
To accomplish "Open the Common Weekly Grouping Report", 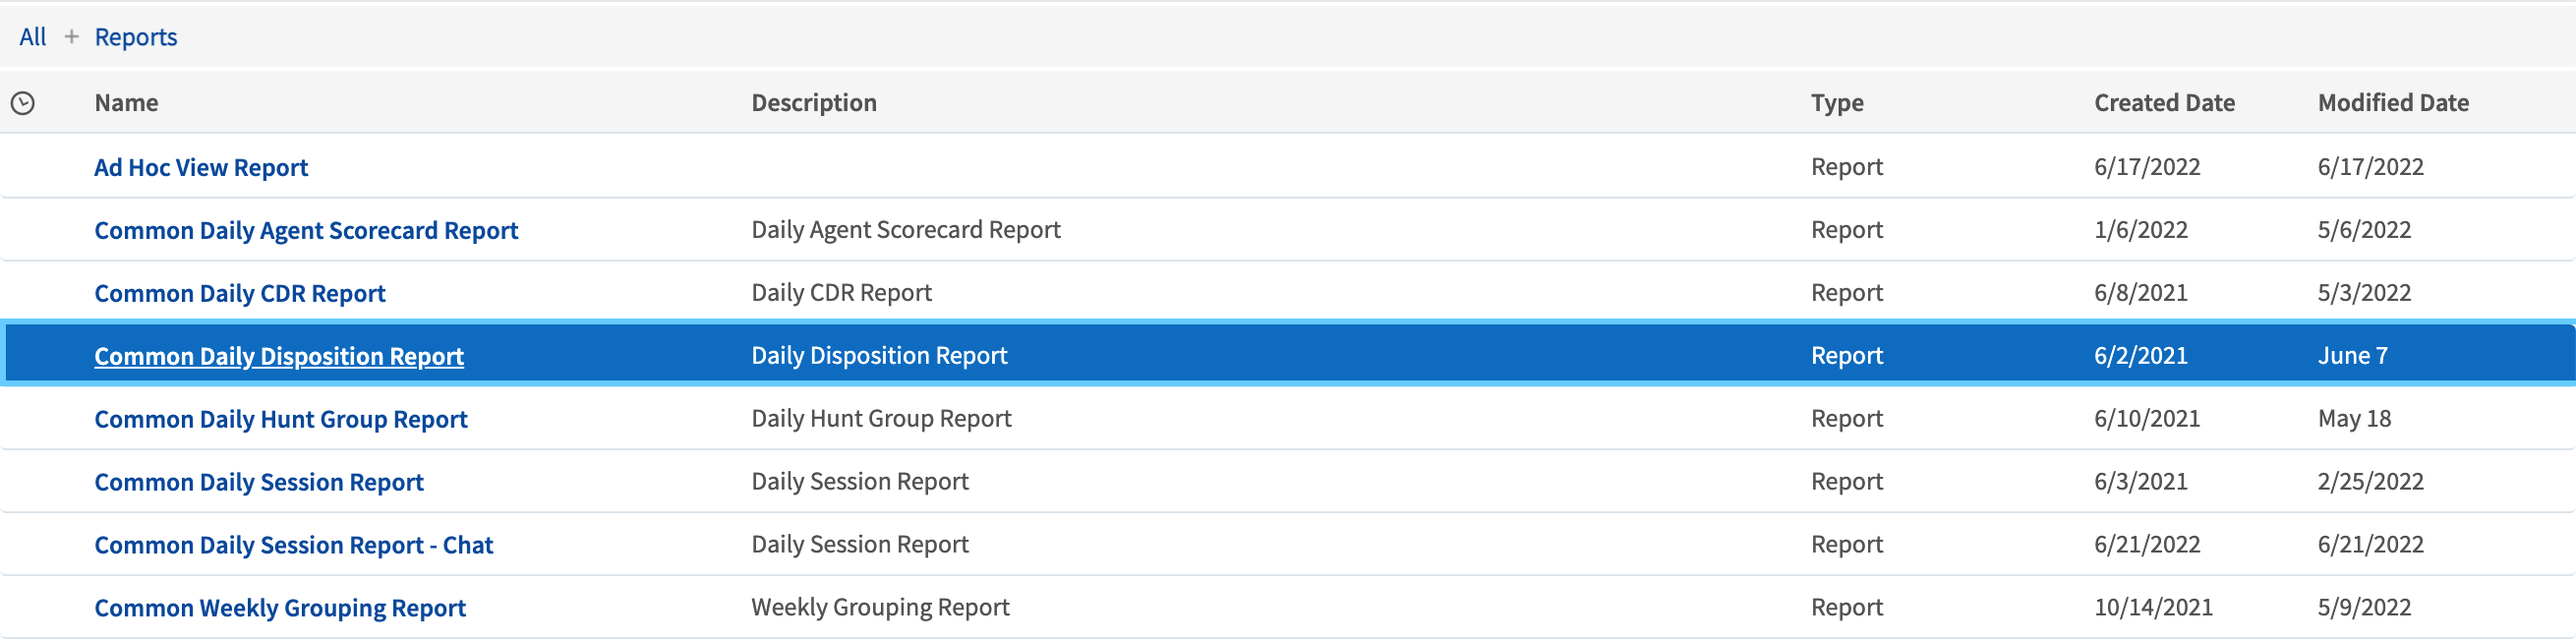I will coord(279,608).
